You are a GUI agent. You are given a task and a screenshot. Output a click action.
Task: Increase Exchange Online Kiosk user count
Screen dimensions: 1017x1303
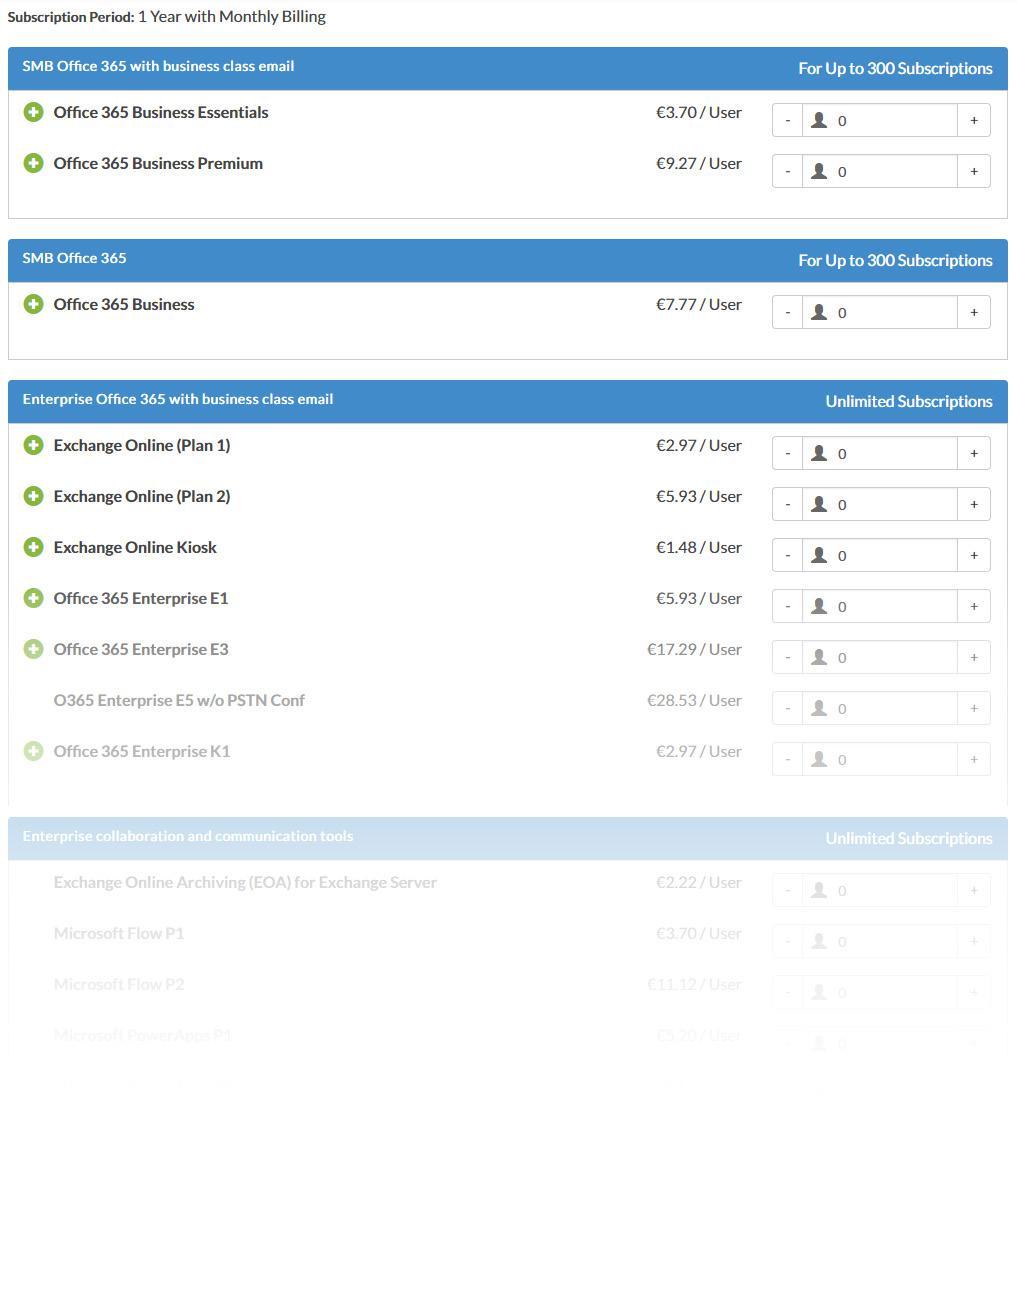tap(974, 555)
